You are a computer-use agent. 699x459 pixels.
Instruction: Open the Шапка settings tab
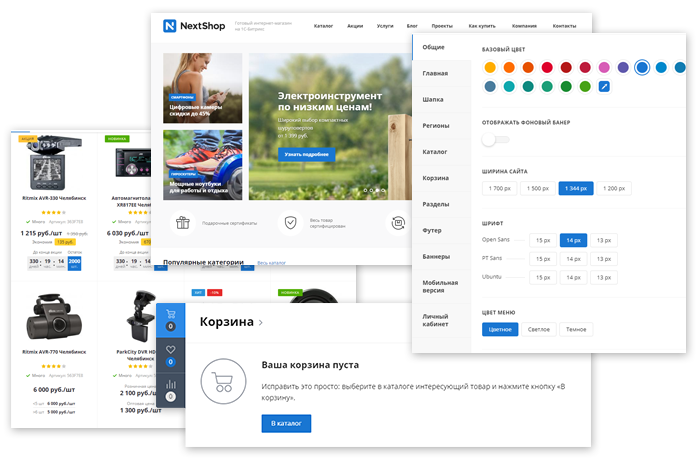pyautogui.click(x=434, y=99)
